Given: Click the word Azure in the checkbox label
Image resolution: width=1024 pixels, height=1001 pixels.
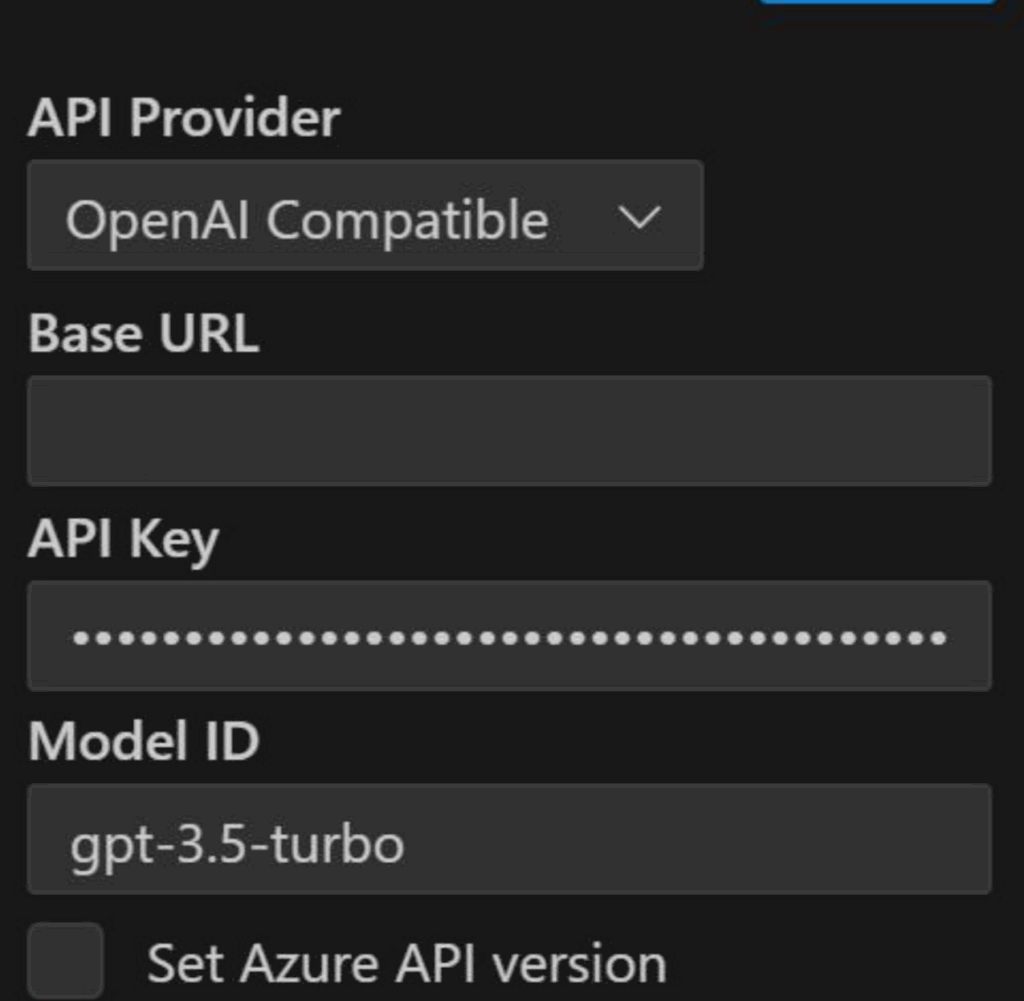Looking at the screenshot, I should click(310, 964).
